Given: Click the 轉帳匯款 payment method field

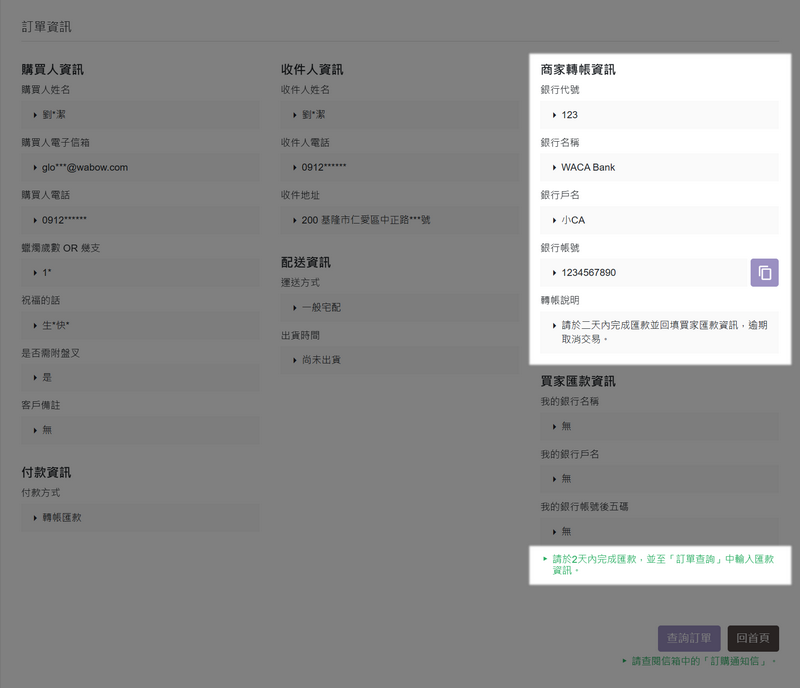Looking at the screenshot, I should (x=140, y=518).
